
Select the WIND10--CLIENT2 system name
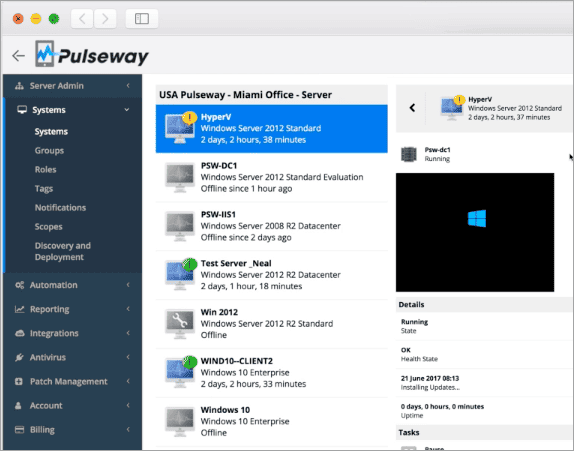point(236,361)
